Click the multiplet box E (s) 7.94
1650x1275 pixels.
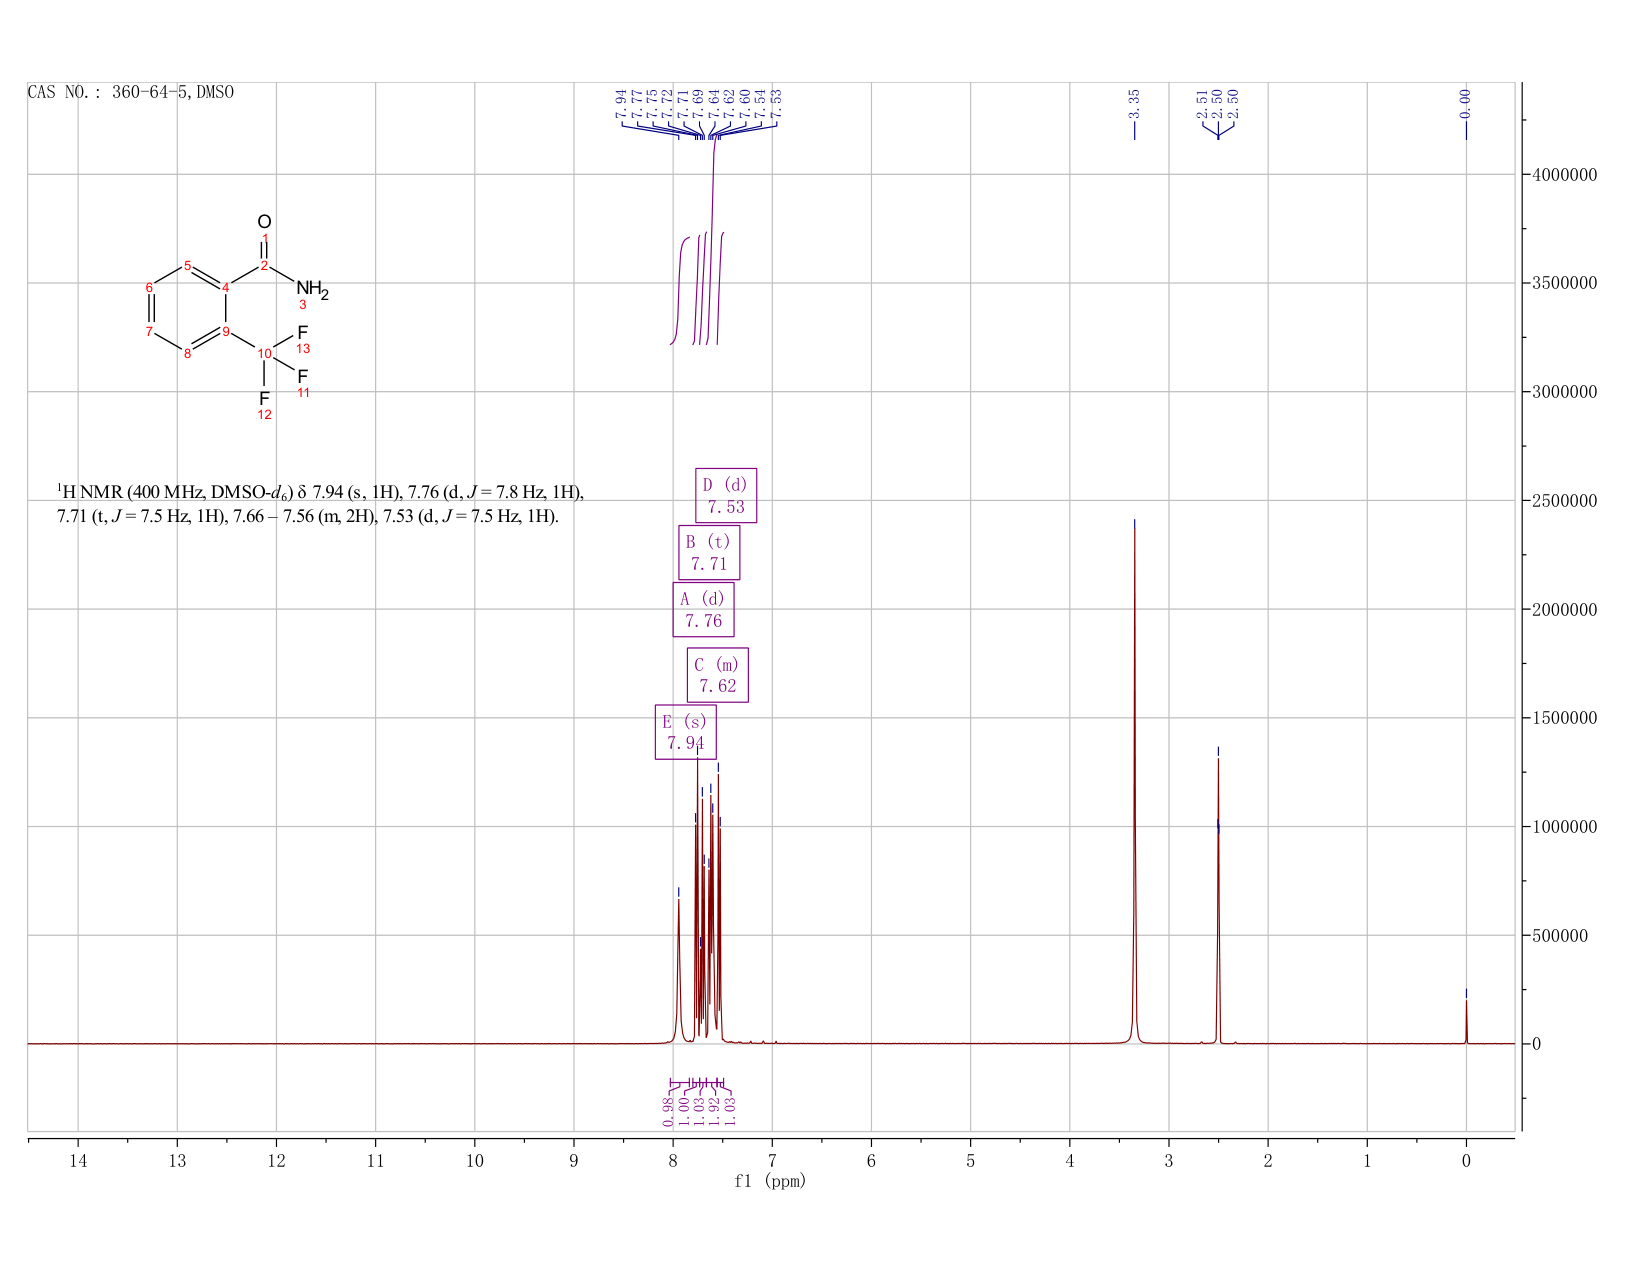tap(685, 732)
